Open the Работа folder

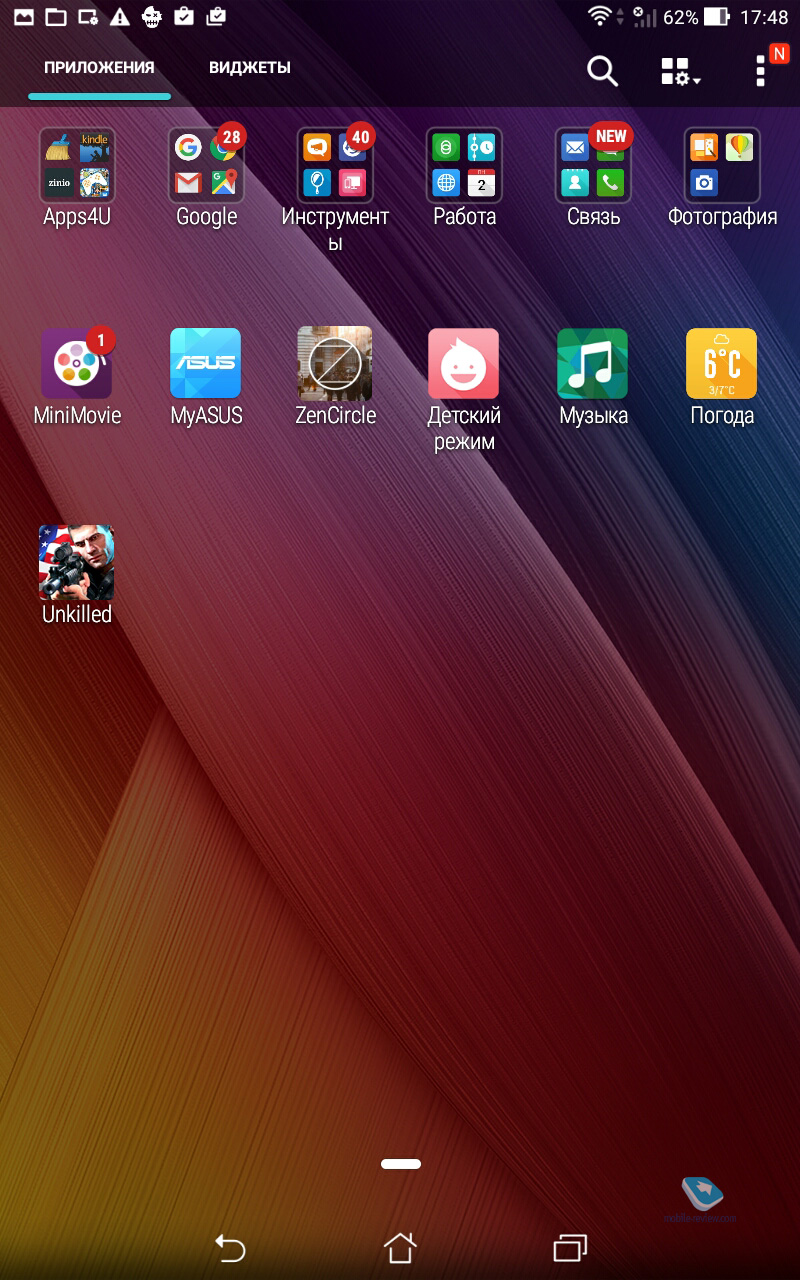pos(464,166)
